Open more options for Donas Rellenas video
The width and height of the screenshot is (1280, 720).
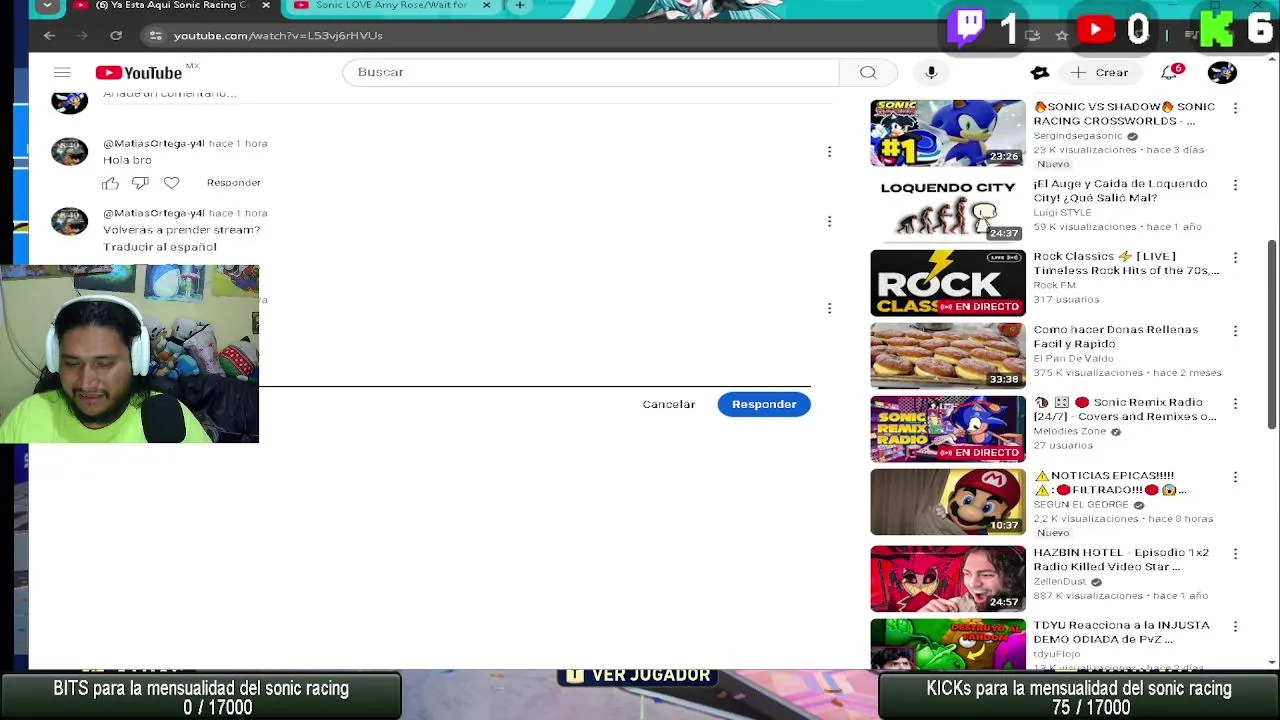click(x=1235, y=331)
